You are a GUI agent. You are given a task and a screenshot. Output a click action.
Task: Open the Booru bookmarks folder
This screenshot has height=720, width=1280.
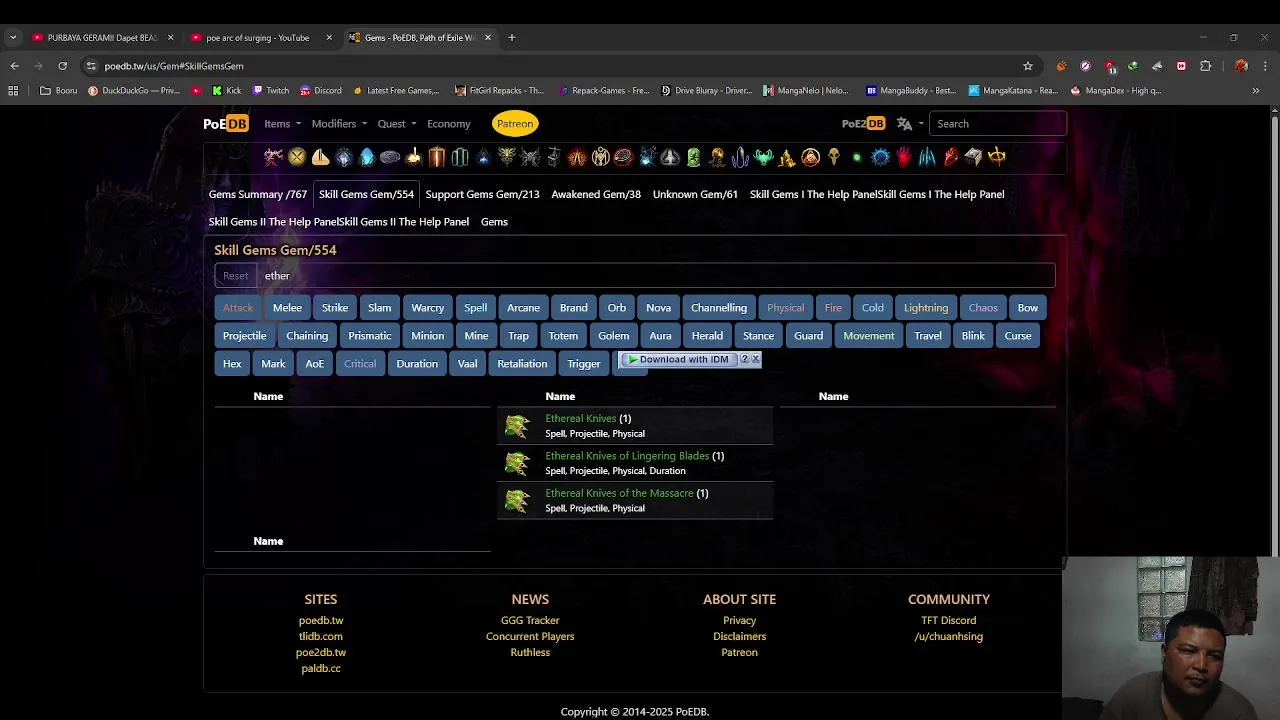click(59, 90)
